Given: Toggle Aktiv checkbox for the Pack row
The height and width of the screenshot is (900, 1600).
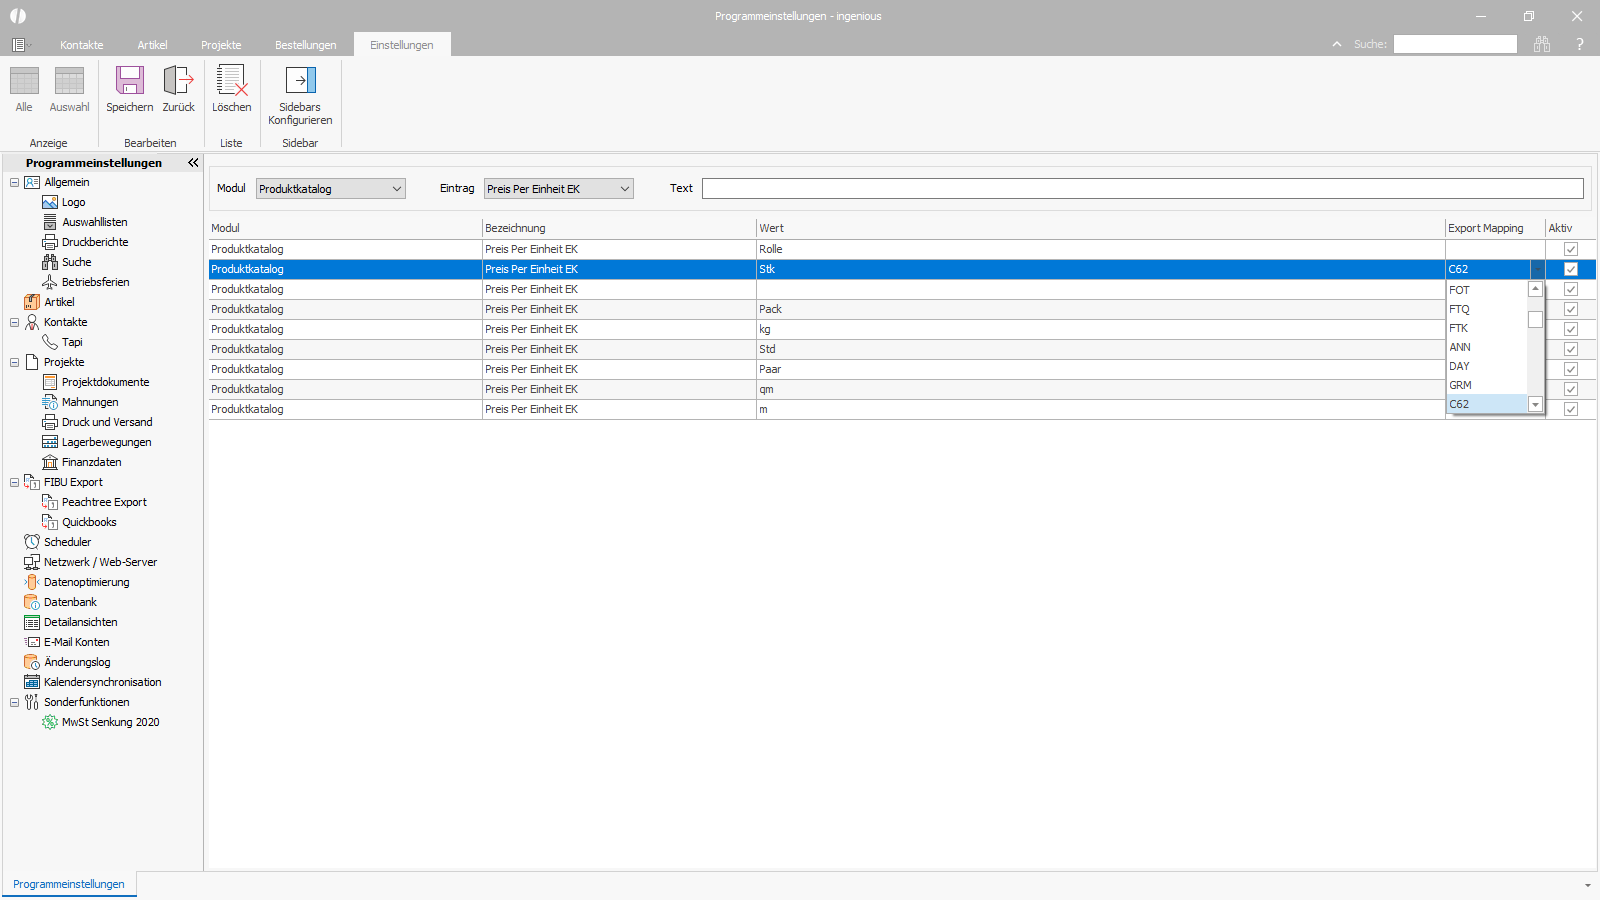Looking at the screenshot, I should pyautogui.click(x=1571, y=309).
